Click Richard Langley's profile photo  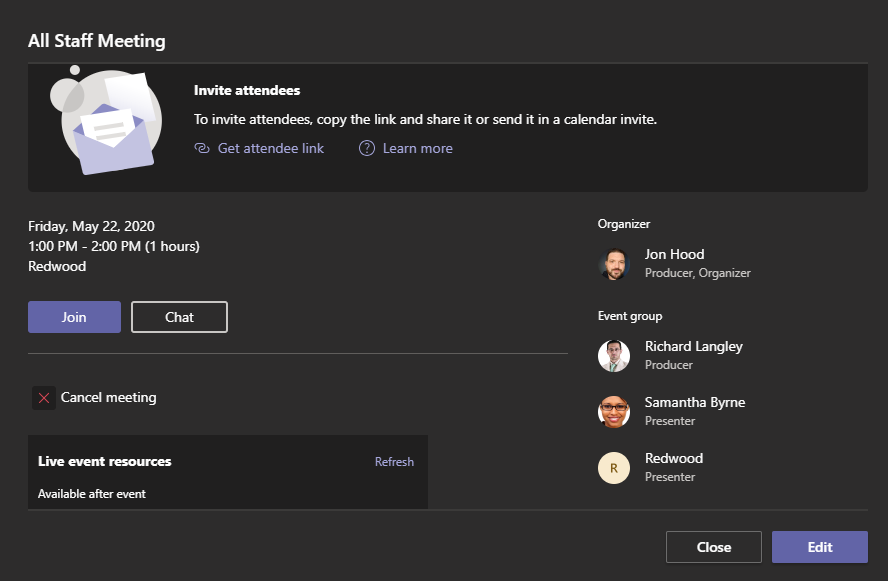[614, 356]
